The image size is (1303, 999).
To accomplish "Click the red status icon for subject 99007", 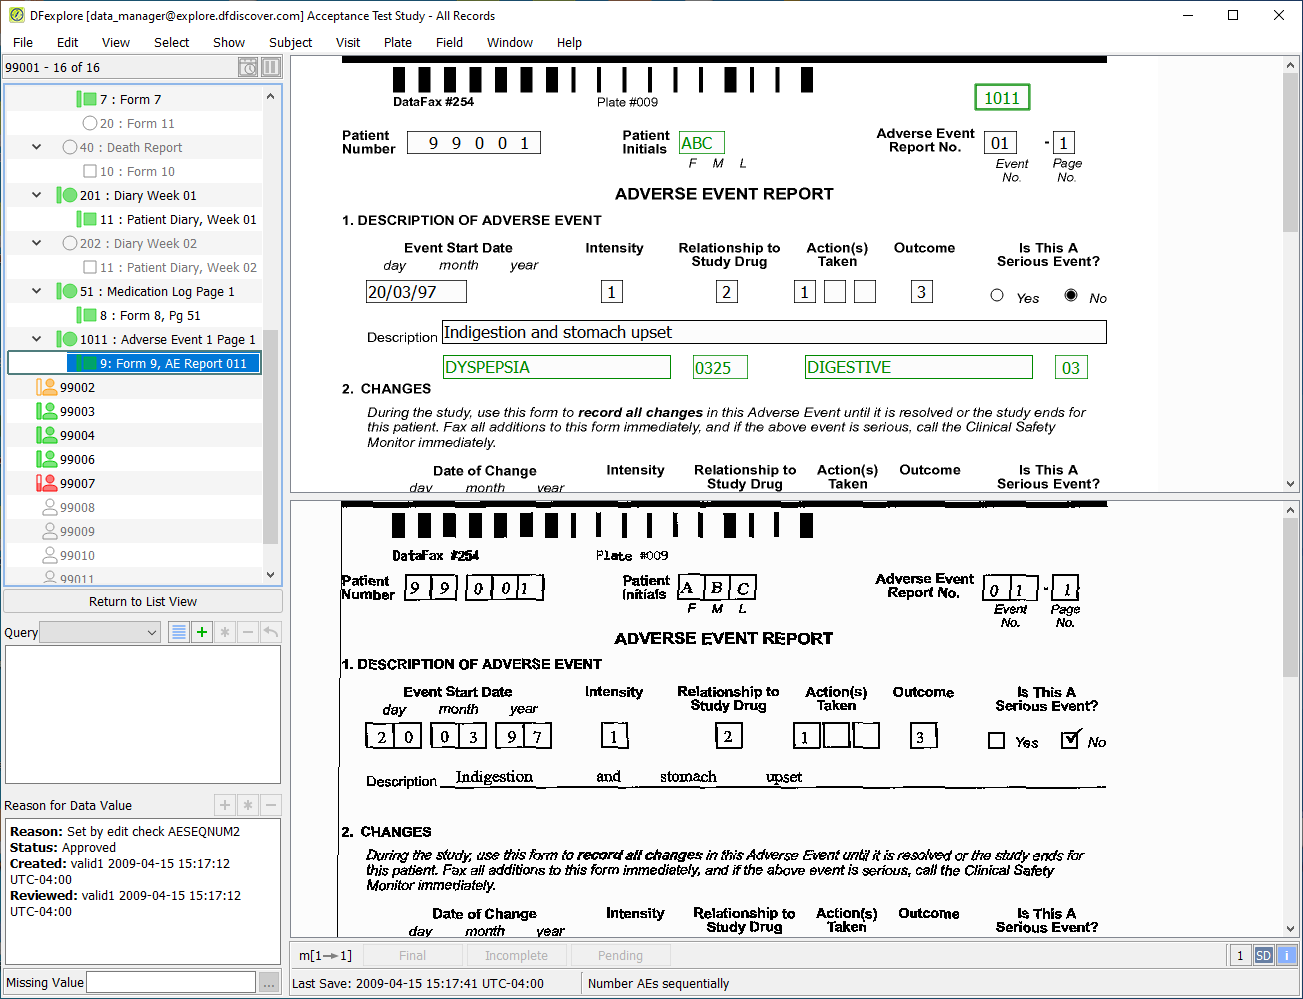I will pyautogui.click(x=46, y=483).
